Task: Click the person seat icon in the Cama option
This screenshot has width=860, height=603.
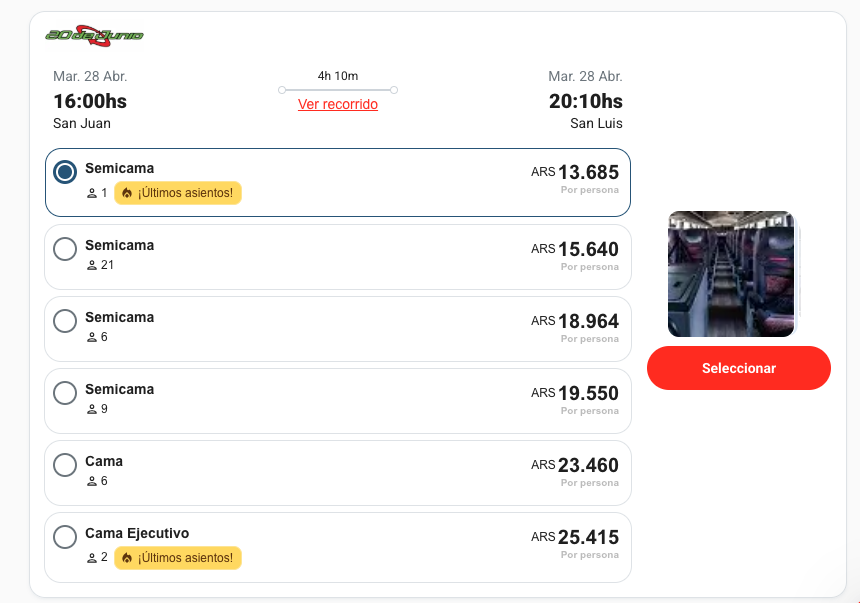Action: (92, 482)
